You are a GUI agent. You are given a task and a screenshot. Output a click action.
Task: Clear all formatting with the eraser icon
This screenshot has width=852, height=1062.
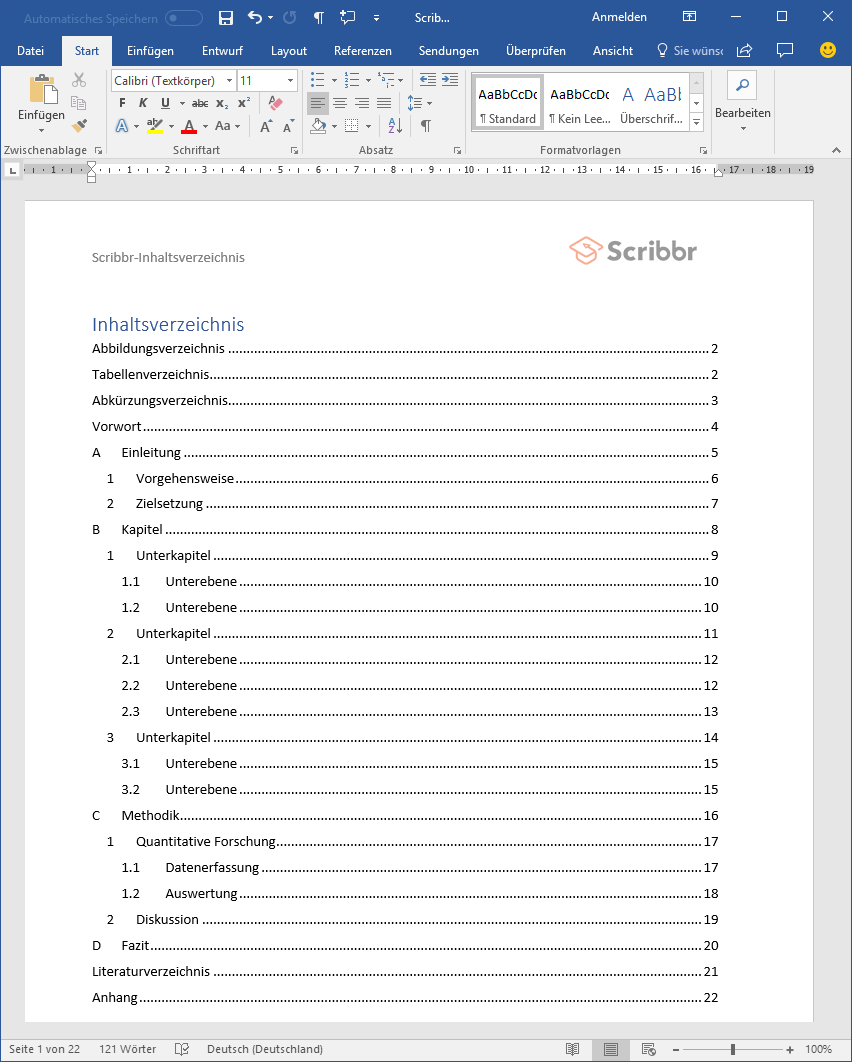(x=277, y=103)
